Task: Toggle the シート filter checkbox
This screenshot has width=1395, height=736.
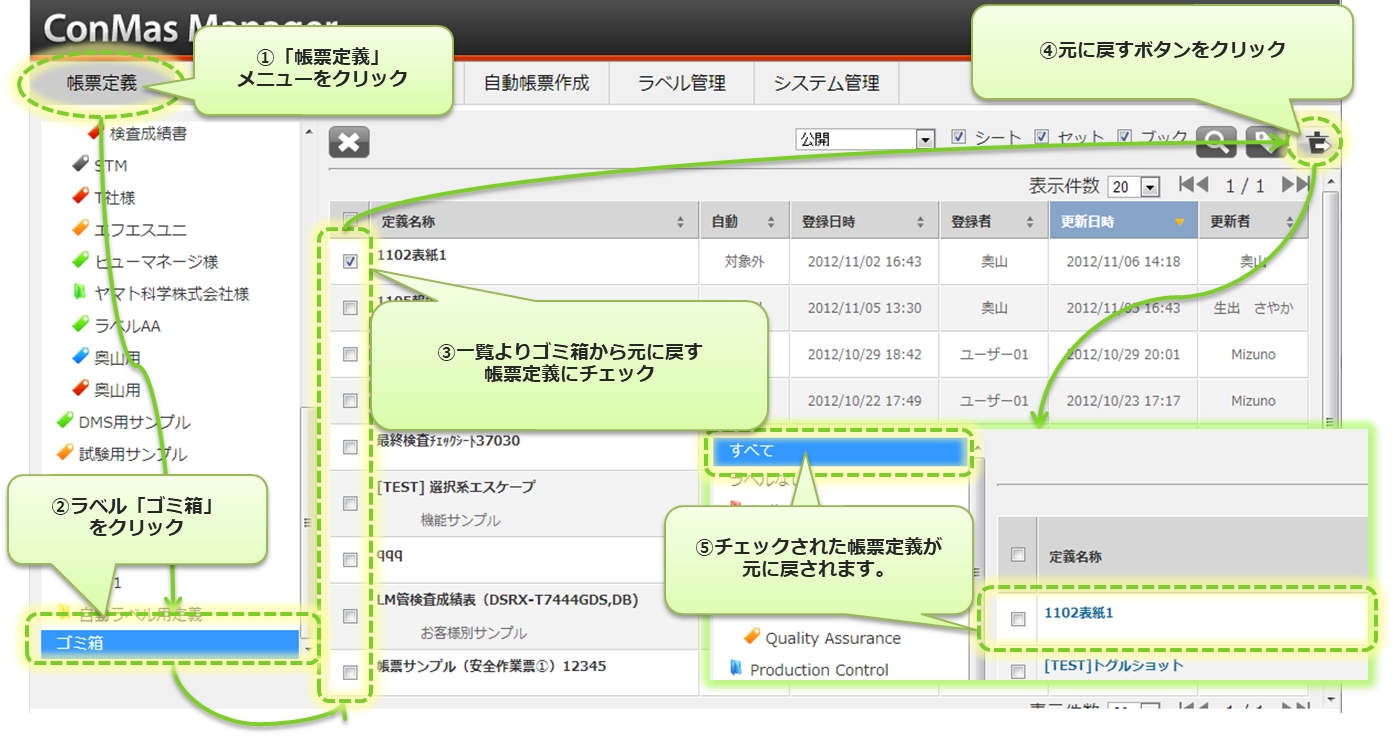Action: pos(959,137)
